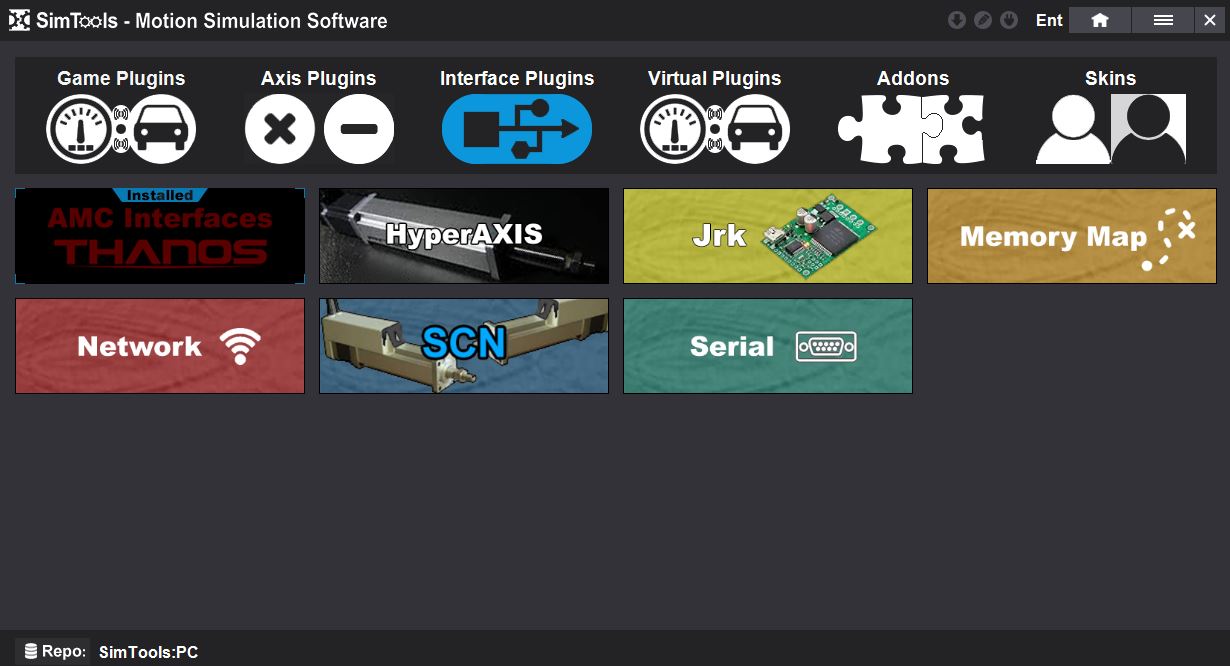
Task: Click the pencil edit icon in title bar
Action: (x=983, y=20)
